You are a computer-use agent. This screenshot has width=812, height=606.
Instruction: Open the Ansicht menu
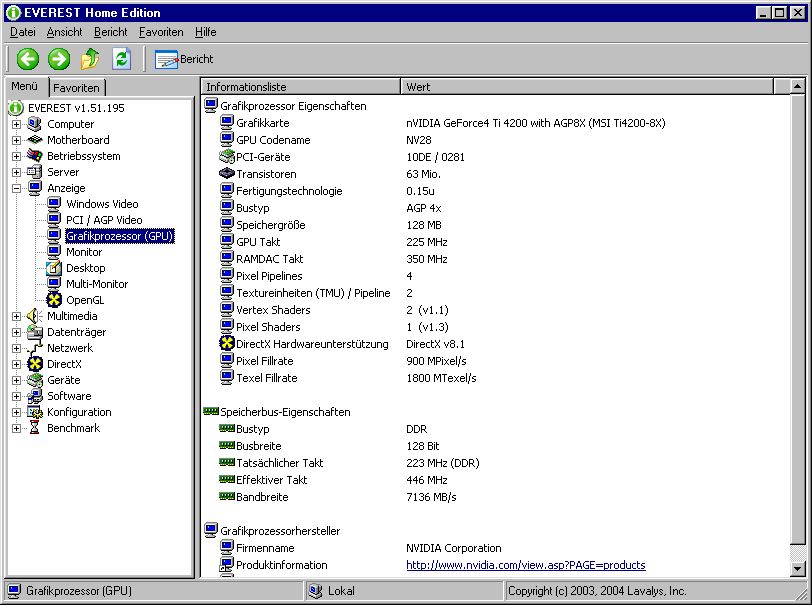point(64,32)
